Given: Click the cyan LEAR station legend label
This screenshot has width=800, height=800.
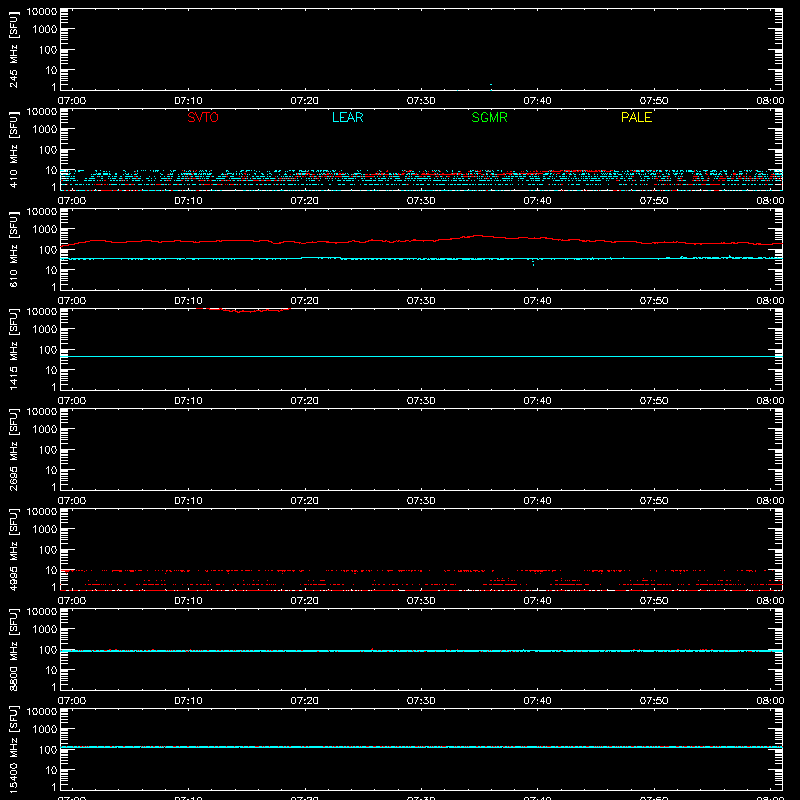Looking at the screenshot, I should [347, 117].
